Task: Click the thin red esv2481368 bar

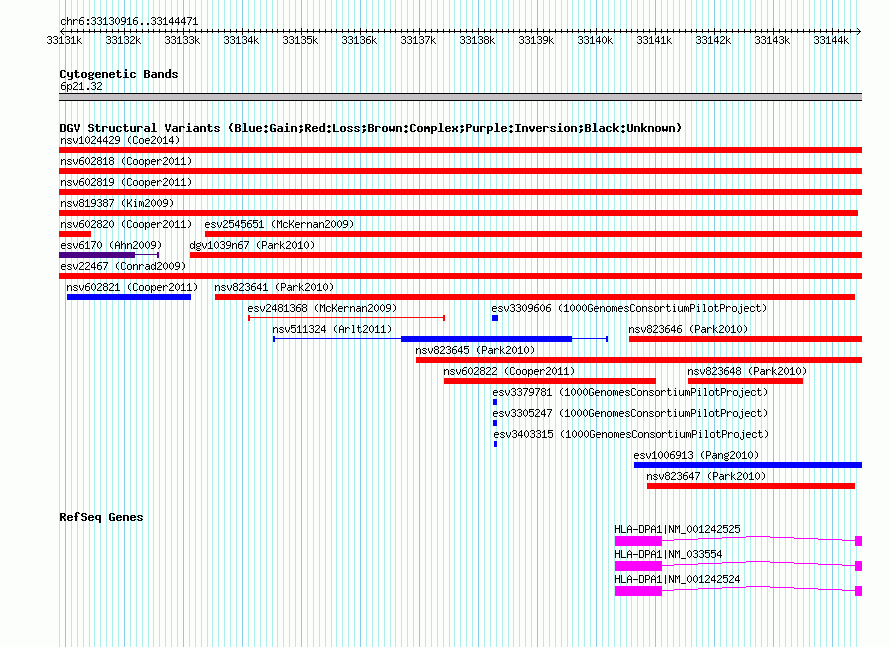Action: coord(346,318)
